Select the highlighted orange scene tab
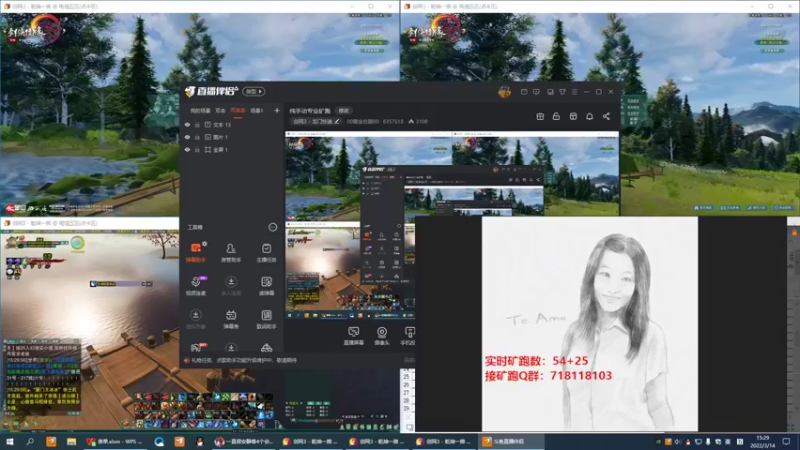Screen dimensions: 800x450 pyautogui.click(x=238, y=111)
